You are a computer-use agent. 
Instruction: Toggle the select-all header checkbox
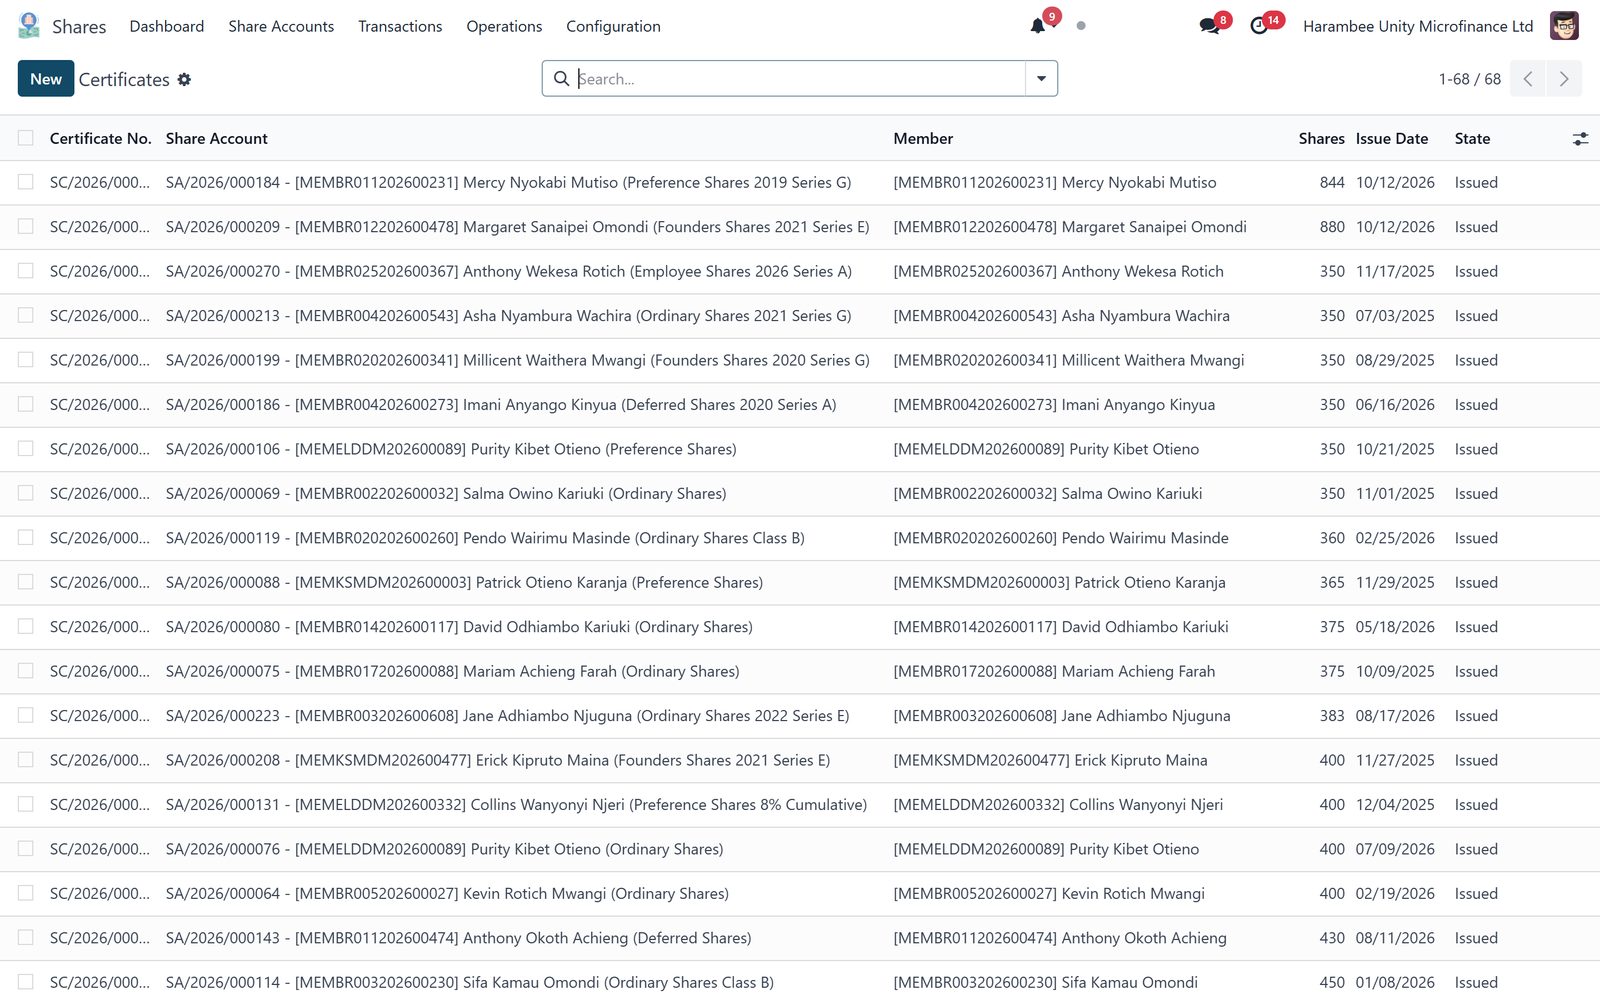(x=26, y=138)
